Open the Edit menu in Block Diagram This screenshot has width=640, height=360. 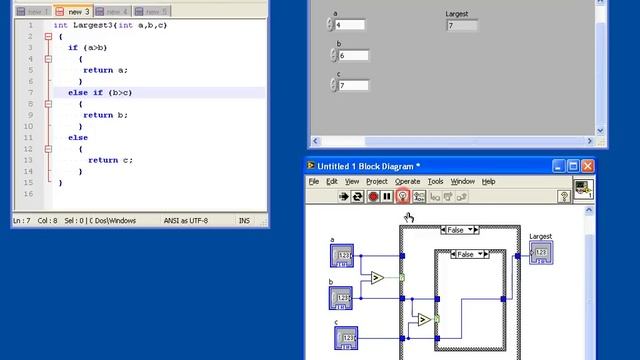tap(331, 182)
